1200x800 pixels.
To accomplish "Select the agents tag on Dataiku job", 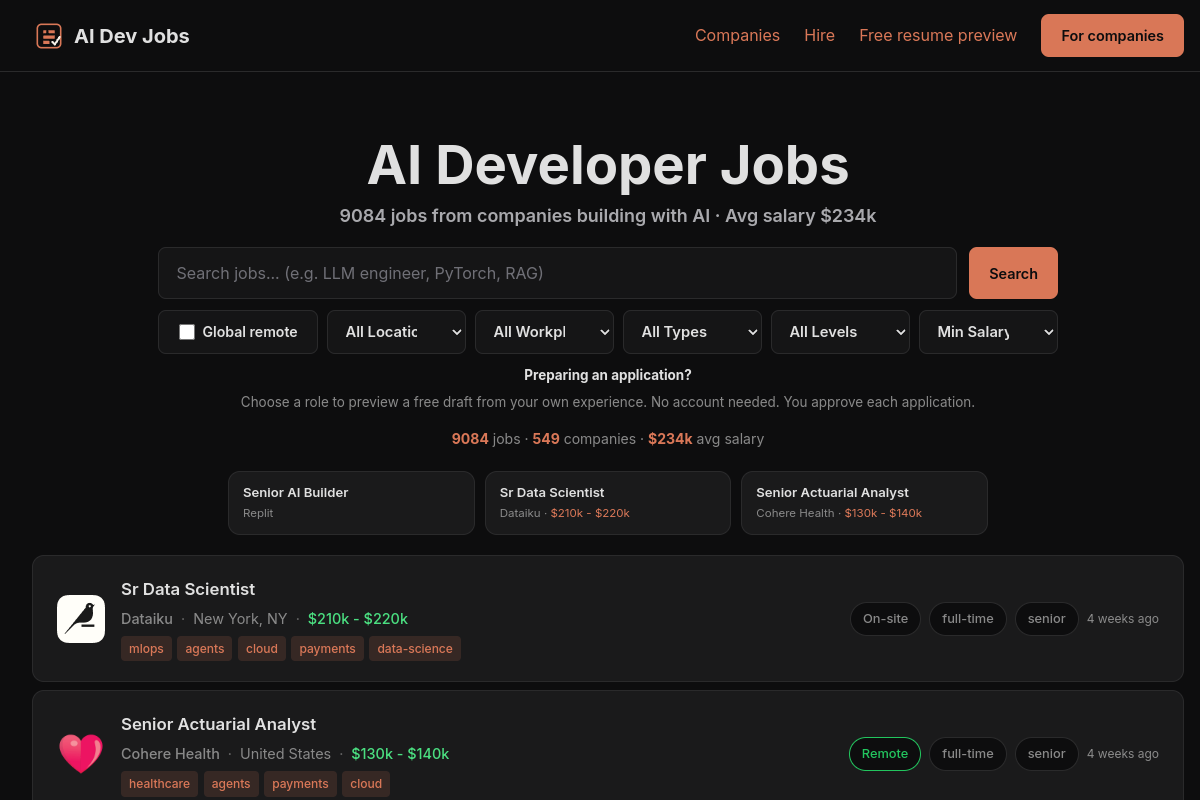I will click(205, 649).
